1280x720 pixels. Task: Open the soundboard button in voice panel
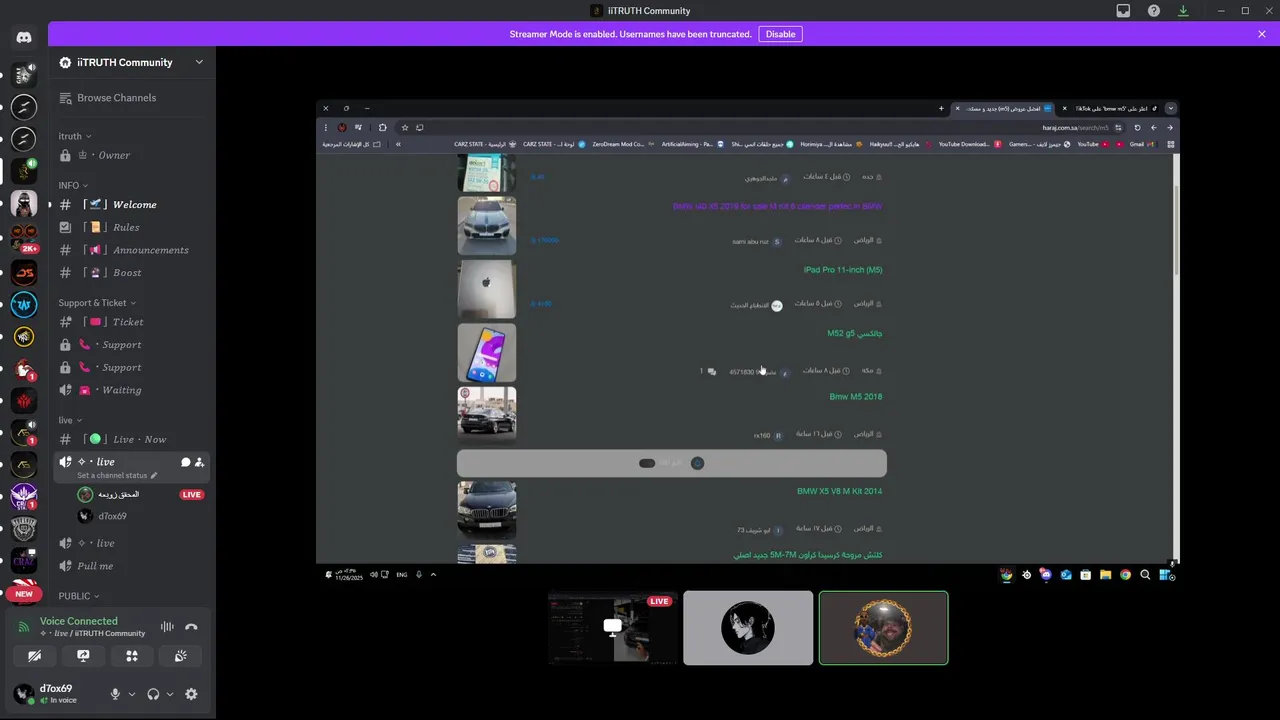pyautogui.click(x=180, y=656)
